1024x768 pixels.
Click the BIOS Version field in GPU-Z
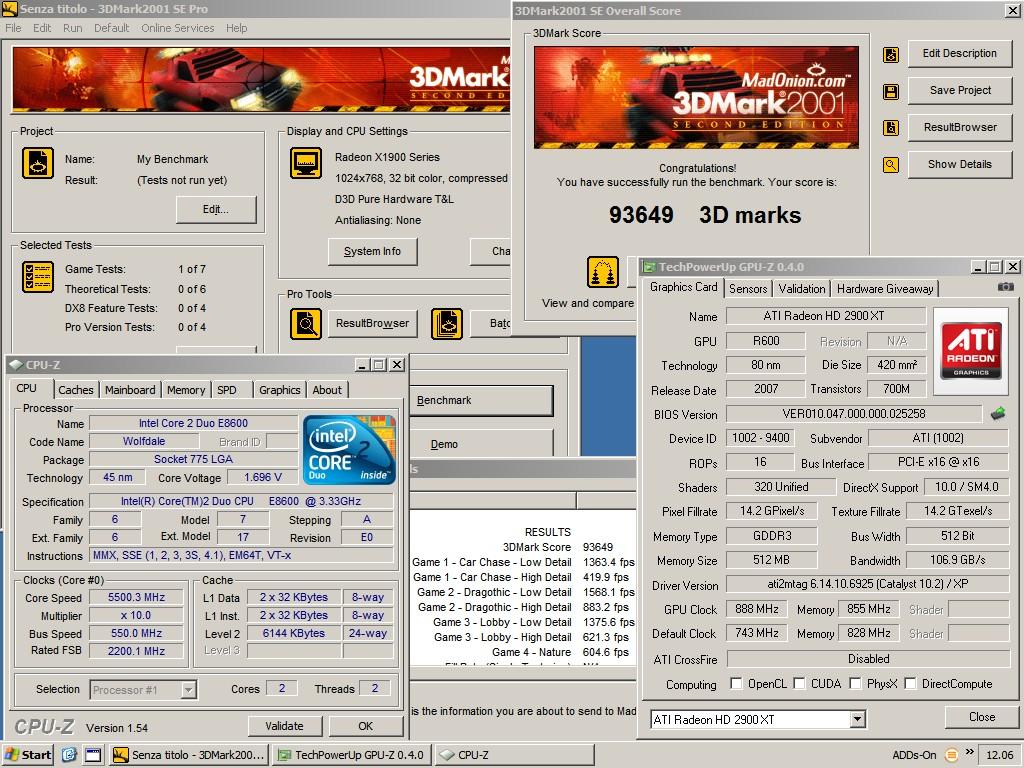pyautogui.click(x=854, y=413)
